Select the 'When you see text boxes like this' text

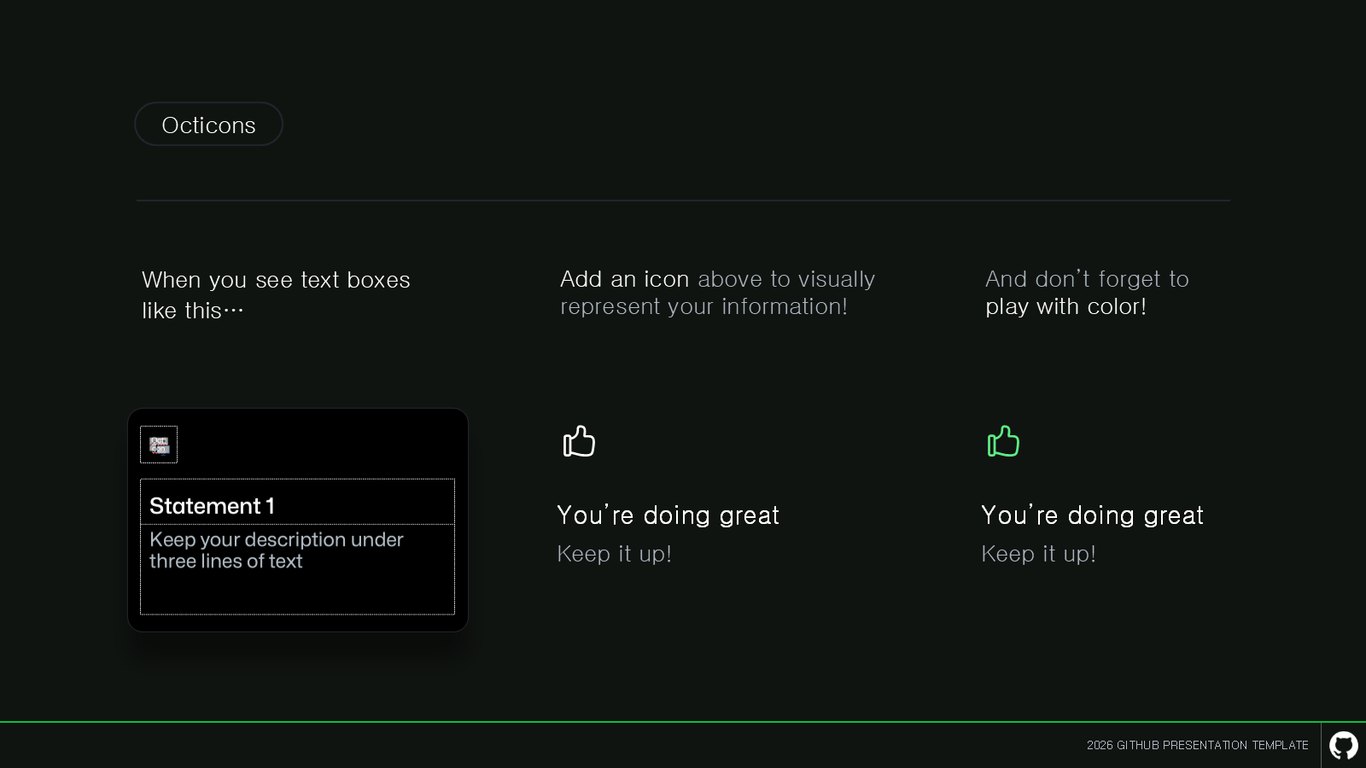tap(276, 295)
